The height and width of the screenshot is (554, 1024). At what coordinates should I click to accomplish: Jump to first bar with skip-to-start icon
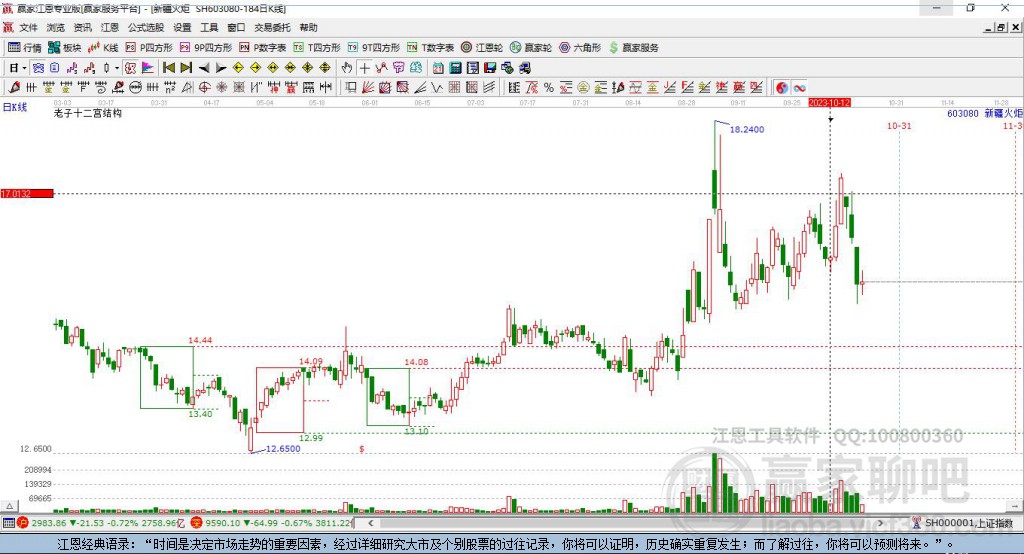[168, 68]
